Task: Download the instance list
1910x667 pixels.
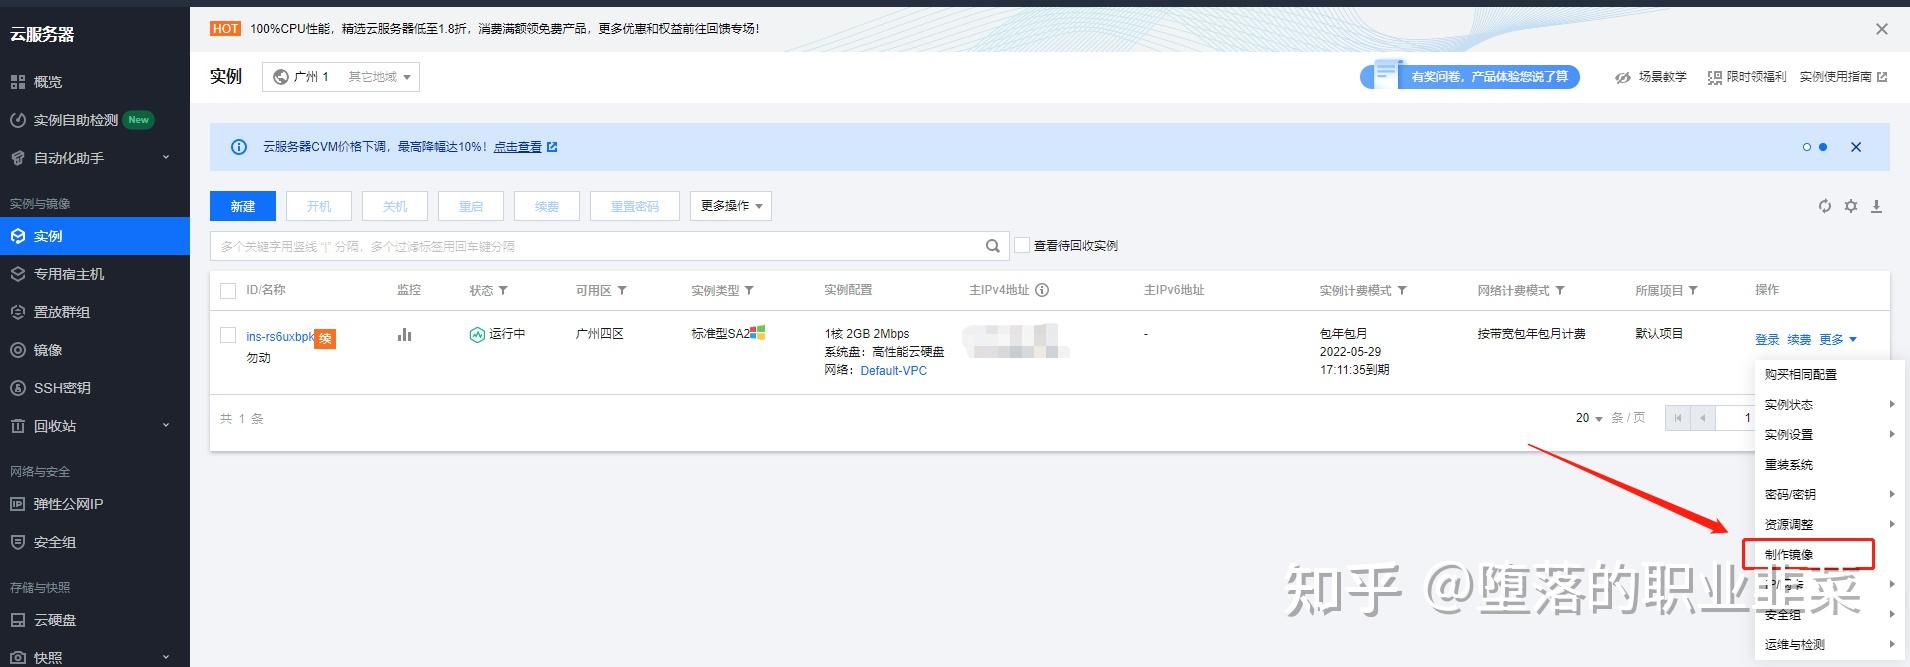Action: (x=1877, y=206)
